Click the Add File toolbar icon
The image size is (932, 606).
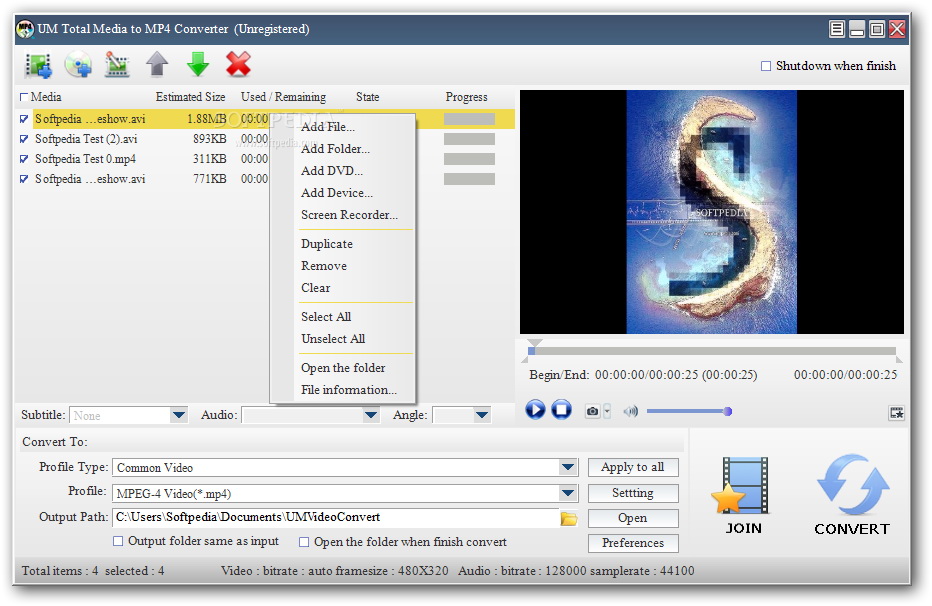point(39,66)
